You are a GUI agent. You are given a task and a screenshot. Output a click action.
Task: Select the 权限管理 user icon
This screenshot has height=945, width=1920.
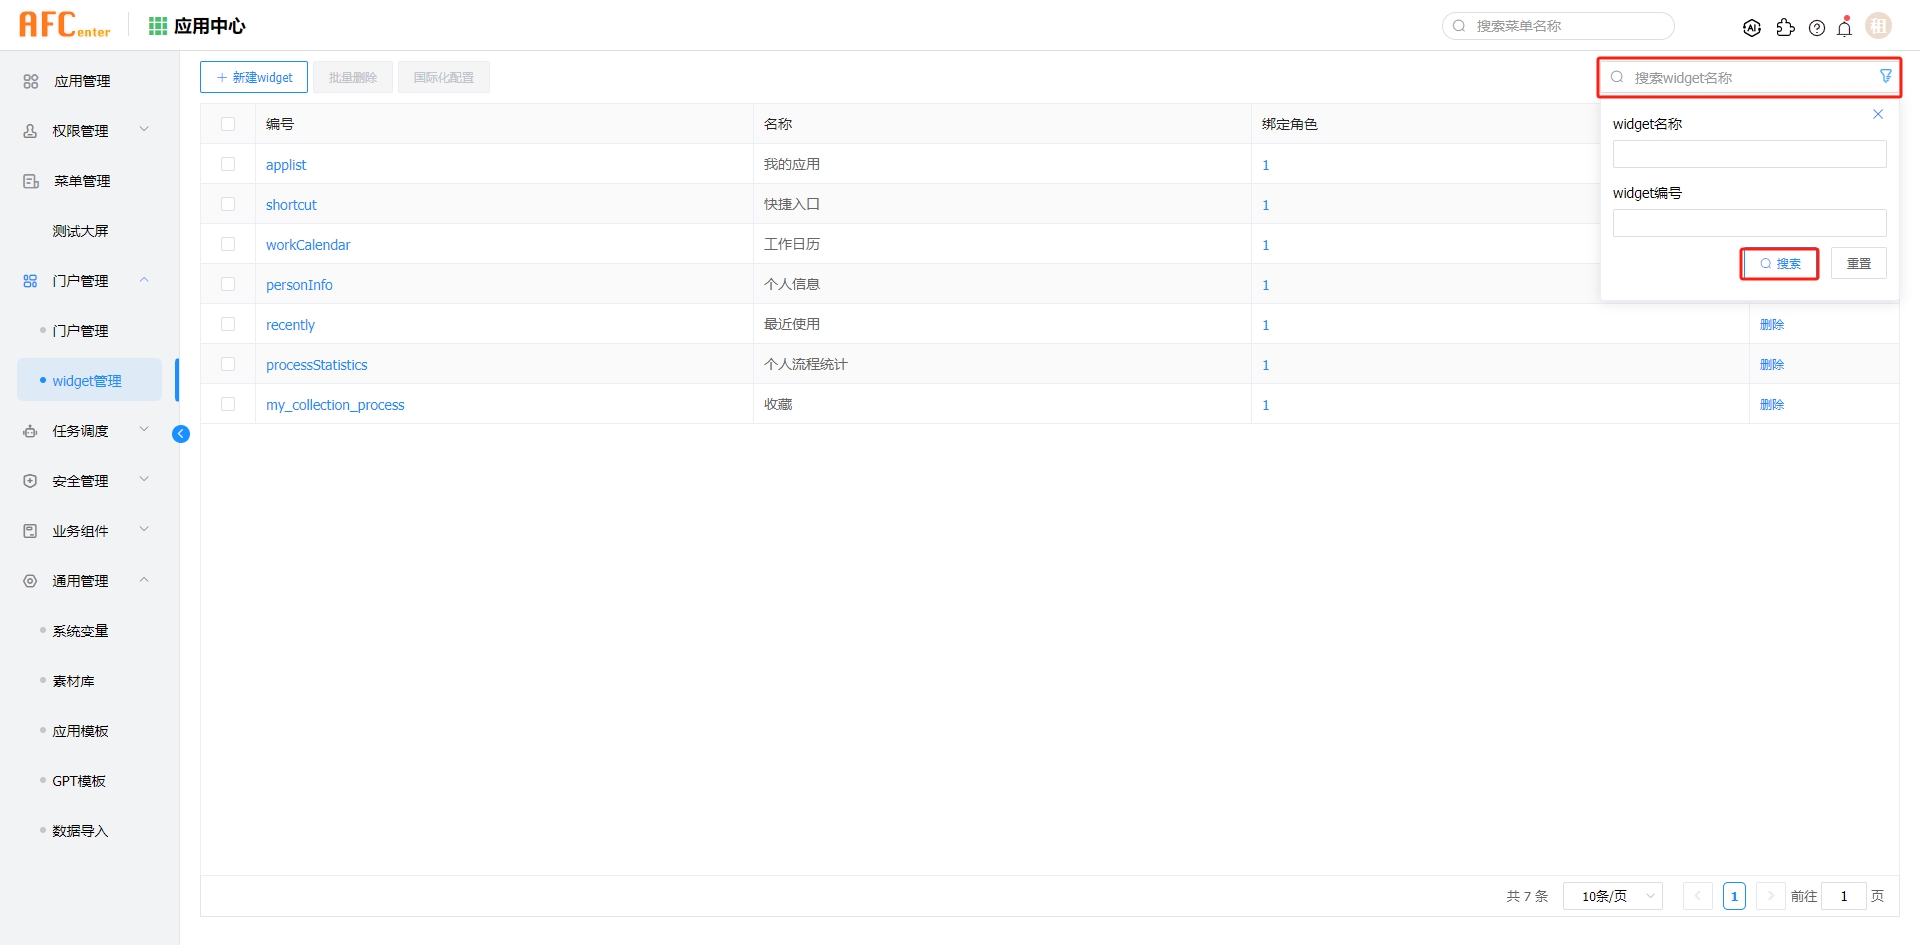click(x=29, y=131)
